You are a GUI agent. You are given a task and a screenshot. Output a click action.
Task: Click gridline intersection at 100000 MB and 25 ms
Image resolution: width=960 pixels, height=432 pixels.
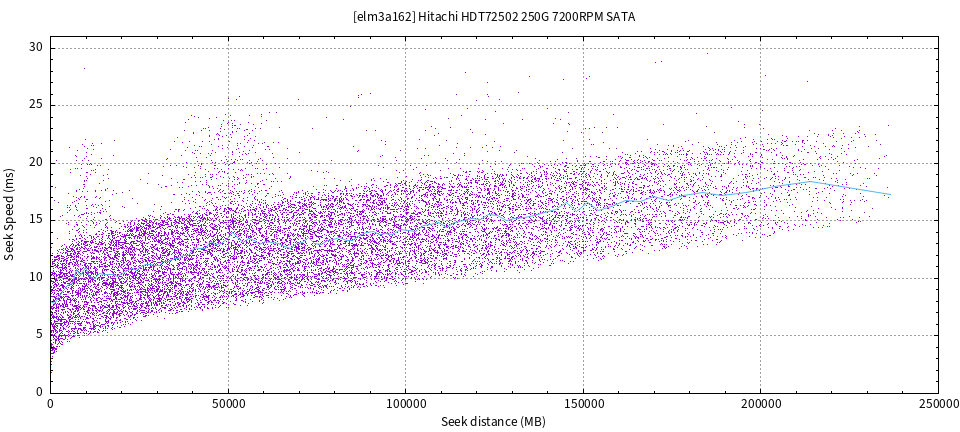tap(405, 105)
